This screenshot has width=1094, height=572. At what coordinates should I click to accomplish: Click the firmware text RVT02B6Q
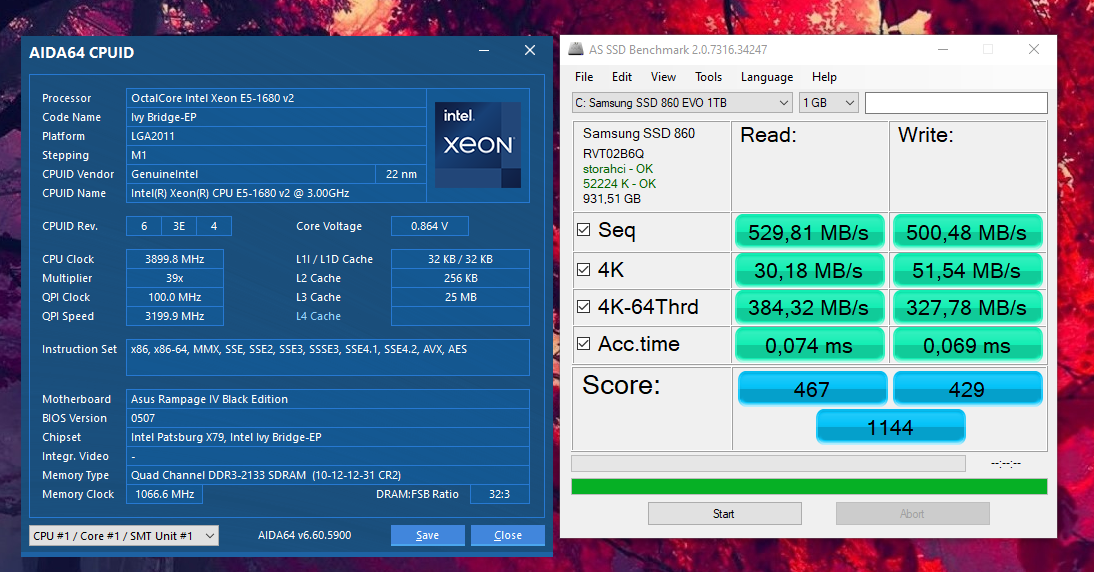tap(613, 153)
